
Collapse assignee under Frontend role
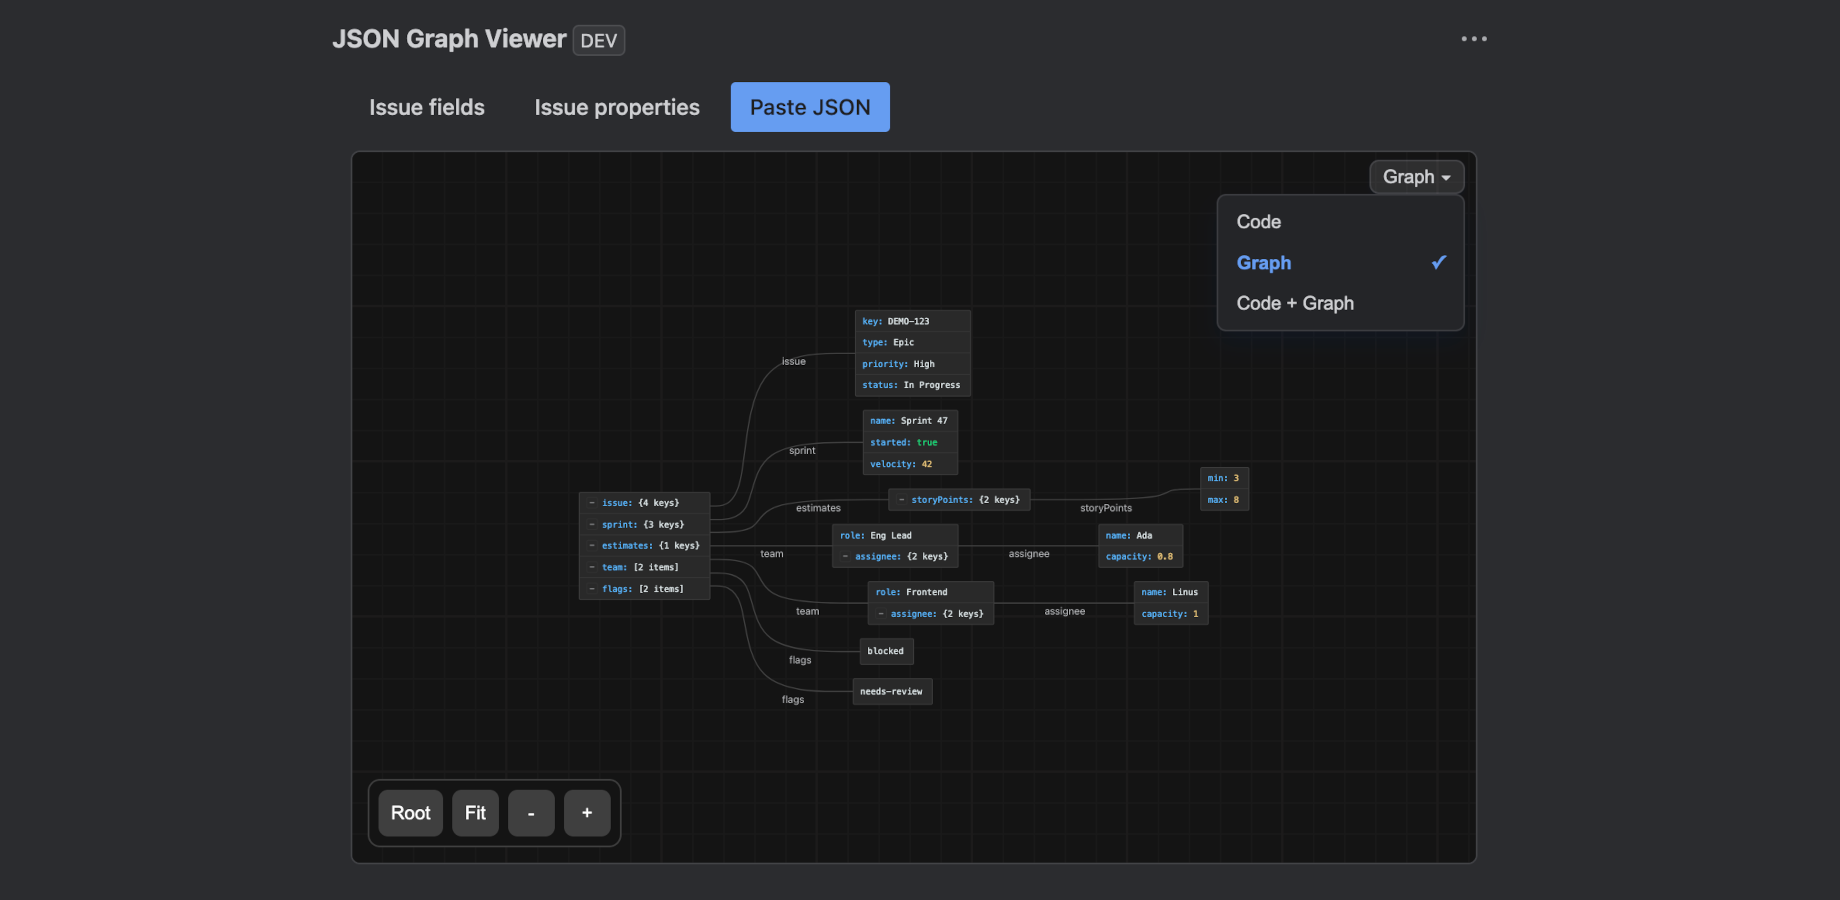(881, 614)
